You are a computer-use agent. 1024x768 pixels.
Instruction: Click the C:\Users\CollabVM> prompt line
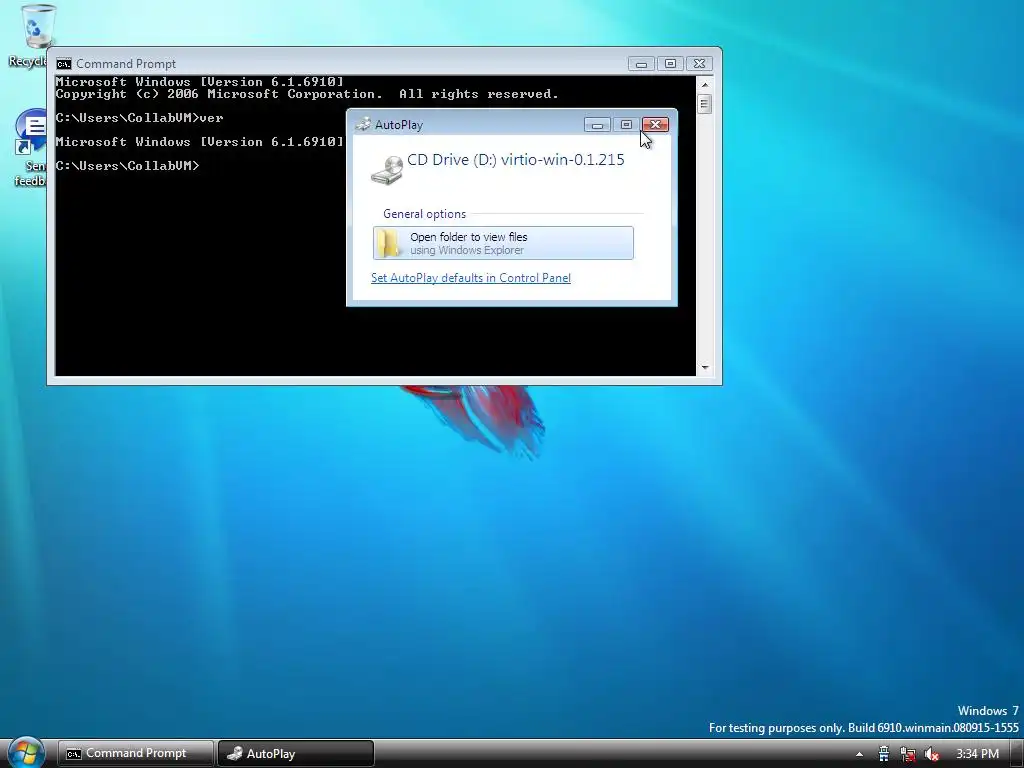pos(127,166)
